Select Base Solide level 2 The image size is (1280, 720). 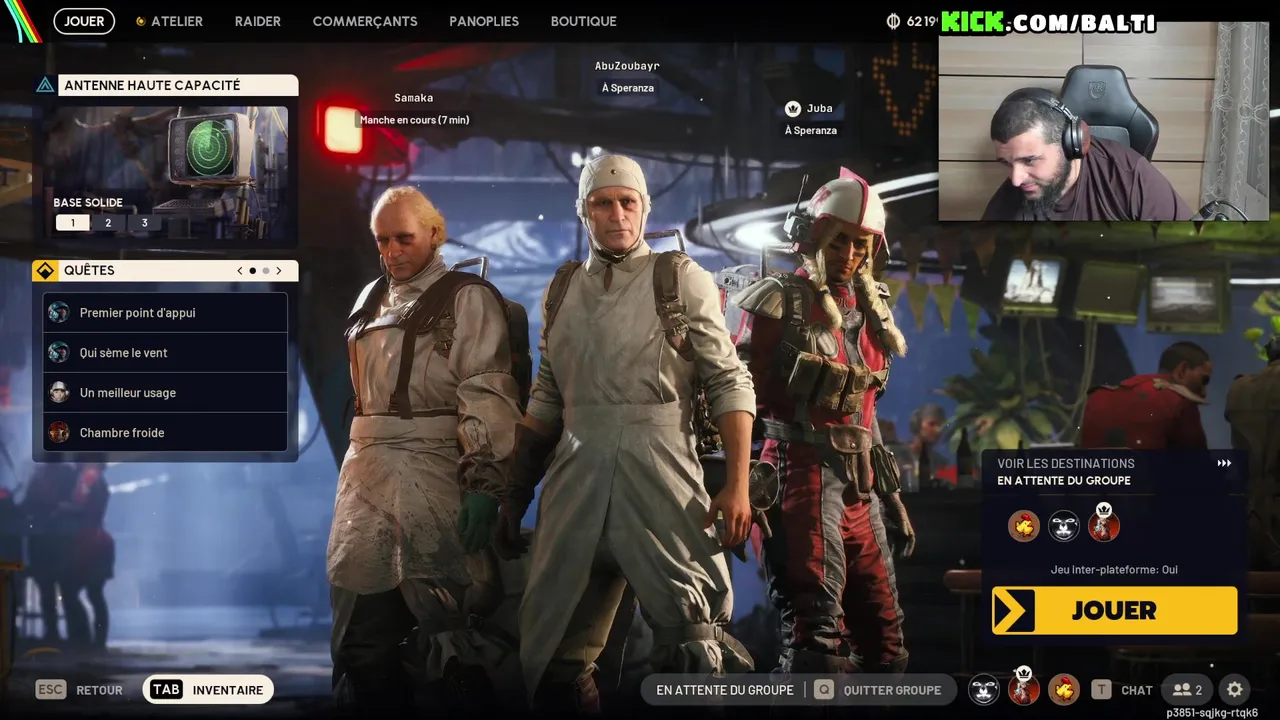click(108, 223)
